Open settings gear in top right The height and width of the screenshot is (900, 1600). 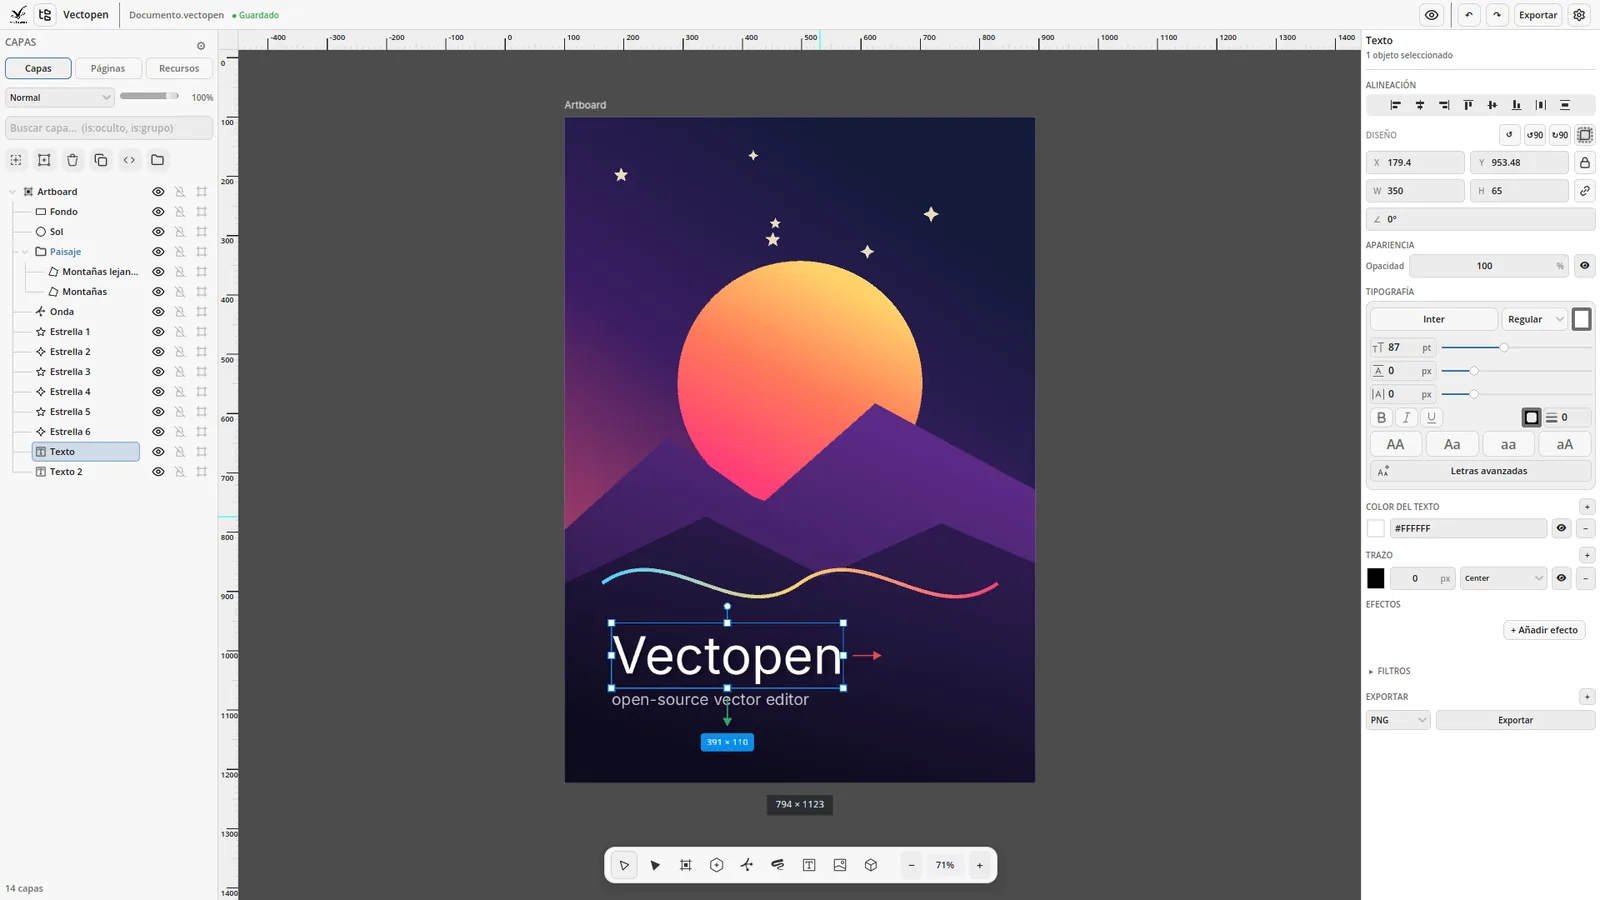click(1579, 15)
